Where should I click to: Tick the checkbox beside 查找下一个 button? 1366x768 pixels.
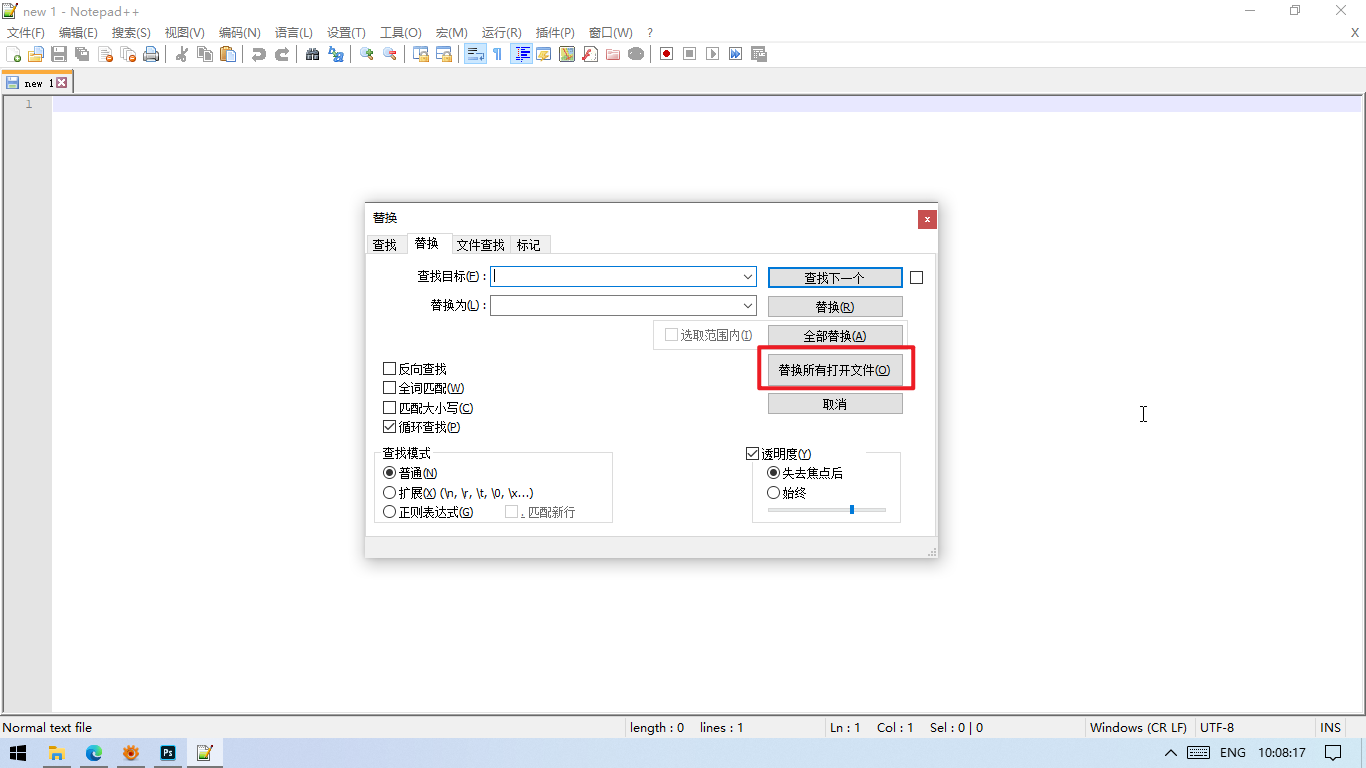coord(916,277)
